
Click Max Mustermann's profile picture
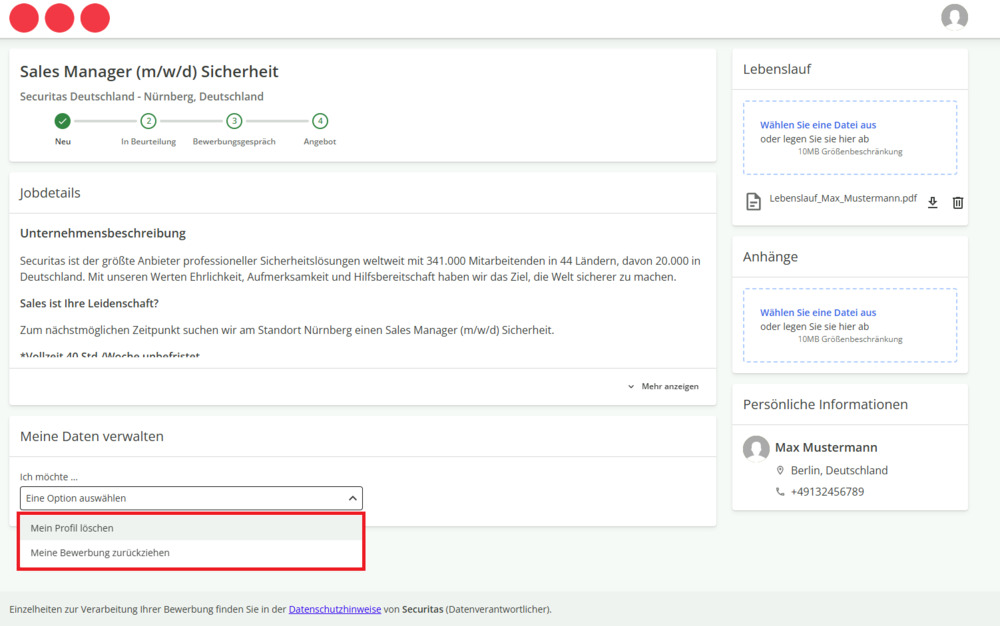click(756, 448)
